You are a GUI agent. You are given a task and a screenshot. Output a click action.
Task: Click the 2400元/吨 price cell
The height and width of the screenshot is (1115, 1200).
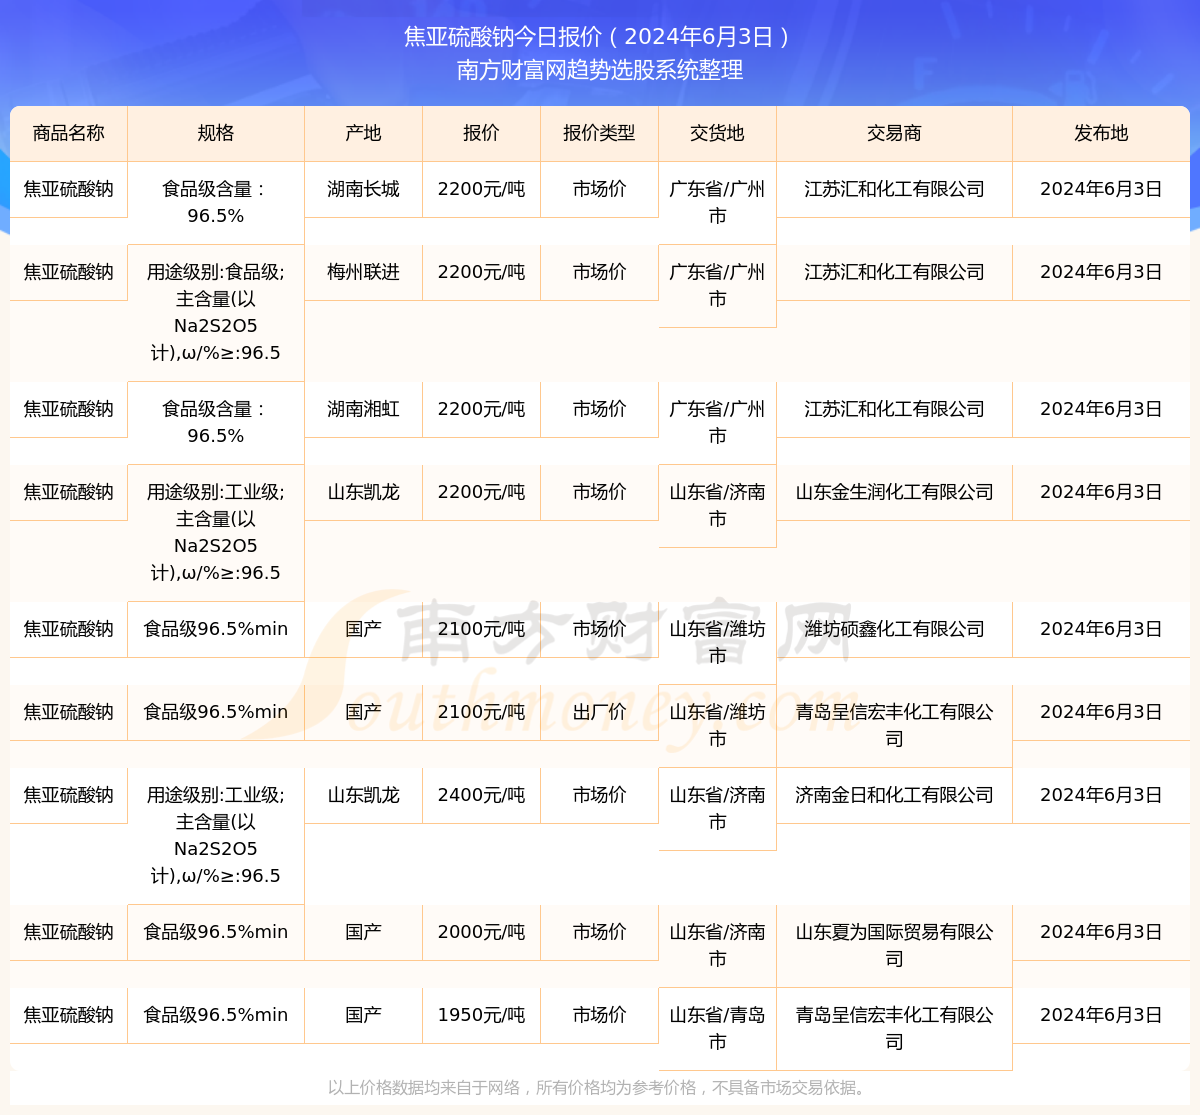[x=481, y=795]
